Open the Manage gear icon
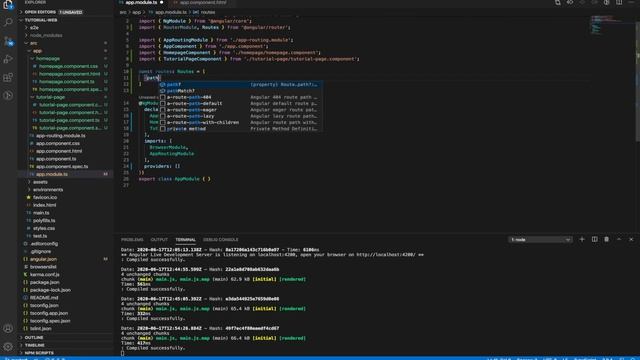This screenshot has width=640, height=360. point(8,347)
